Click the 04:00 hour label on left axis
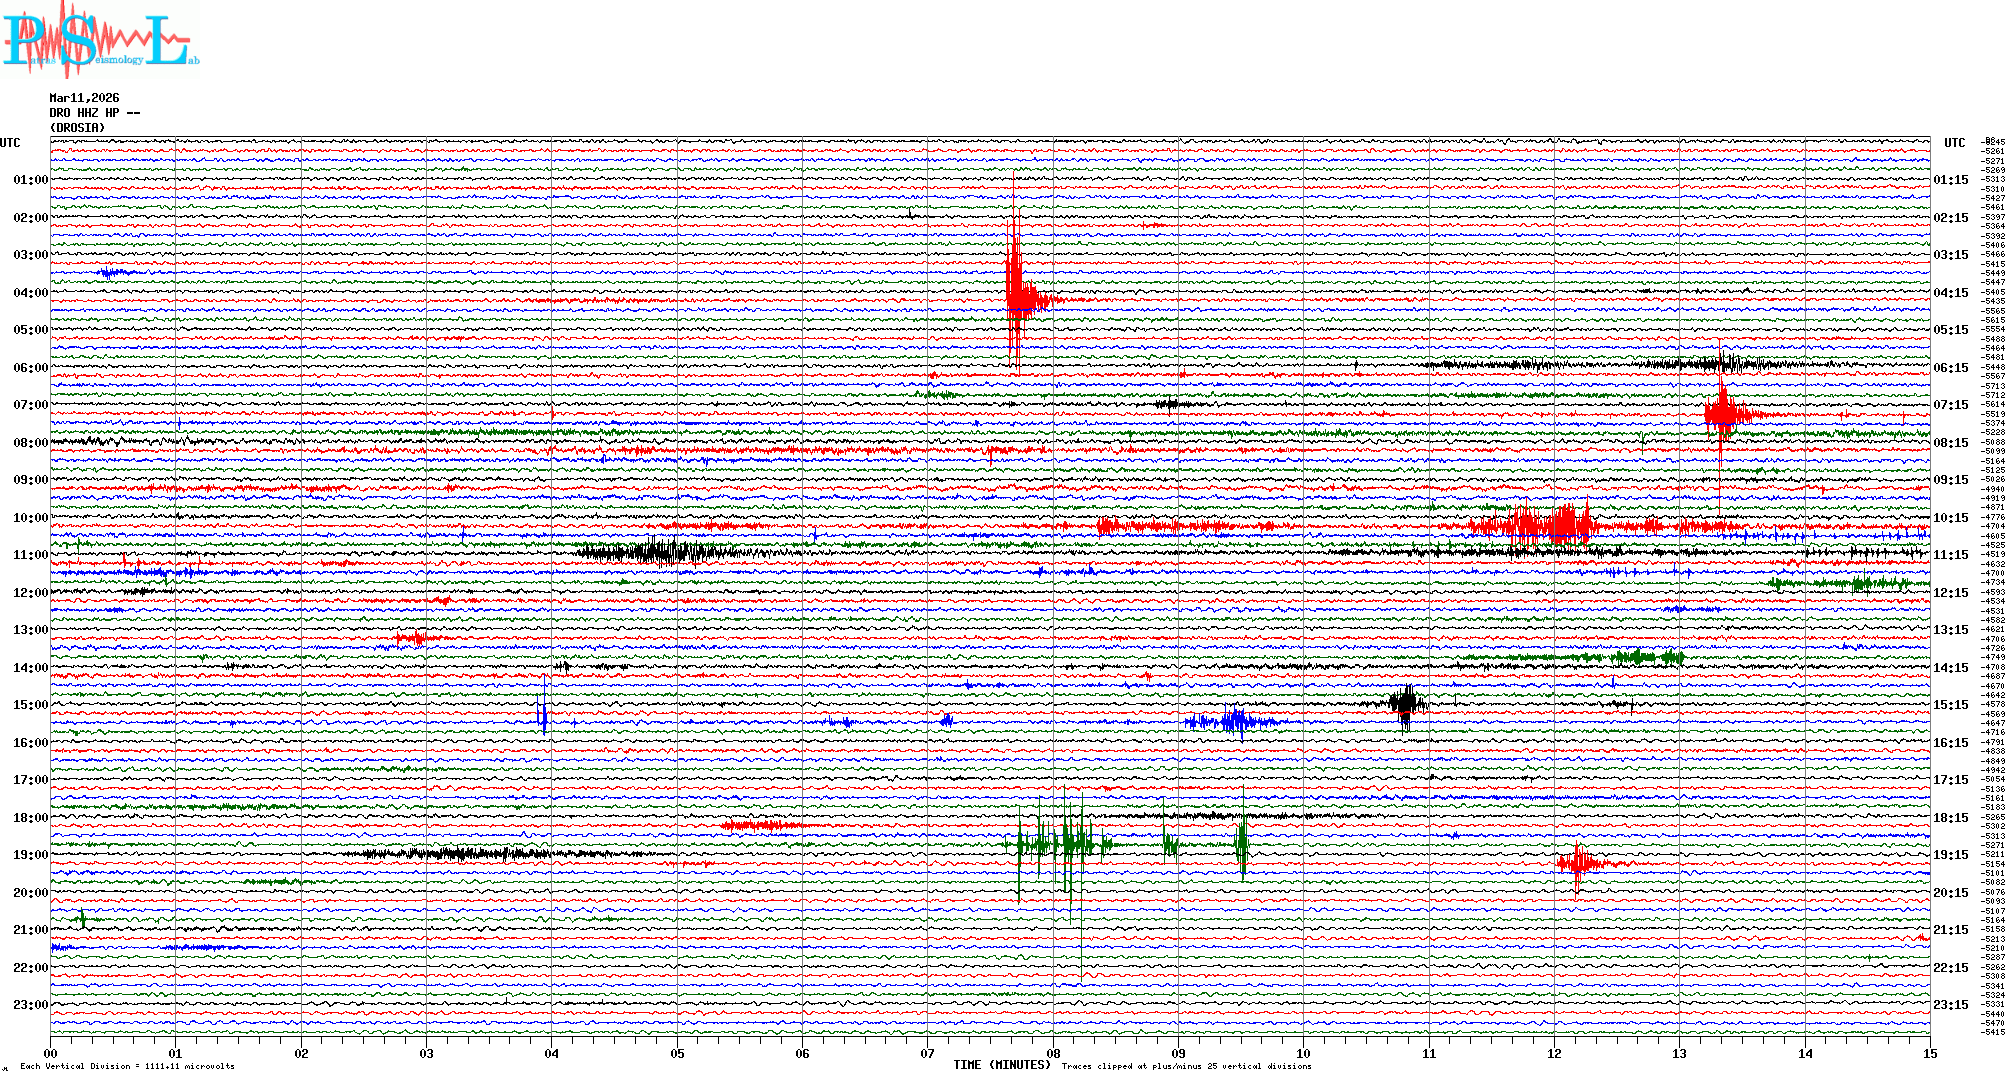This screenshot has width=2010, height=1080. [x=30, y=293]
